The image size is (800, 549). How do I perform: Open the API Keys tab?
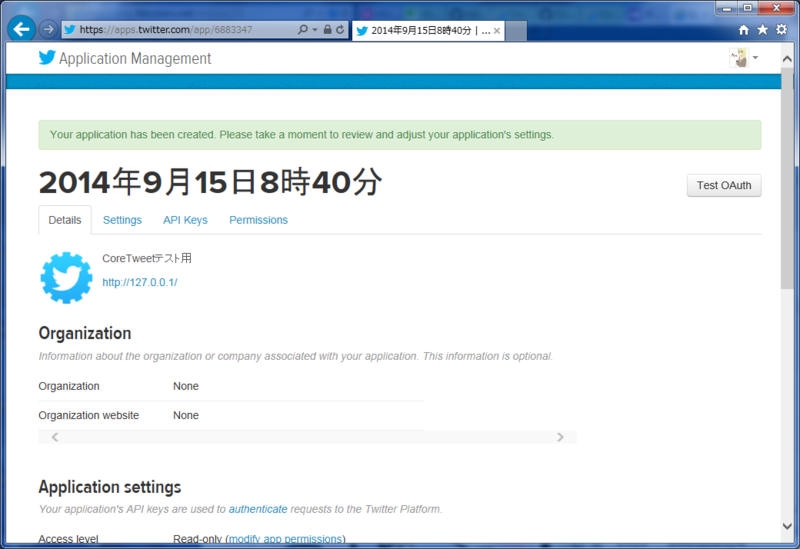tap(185, 220)
